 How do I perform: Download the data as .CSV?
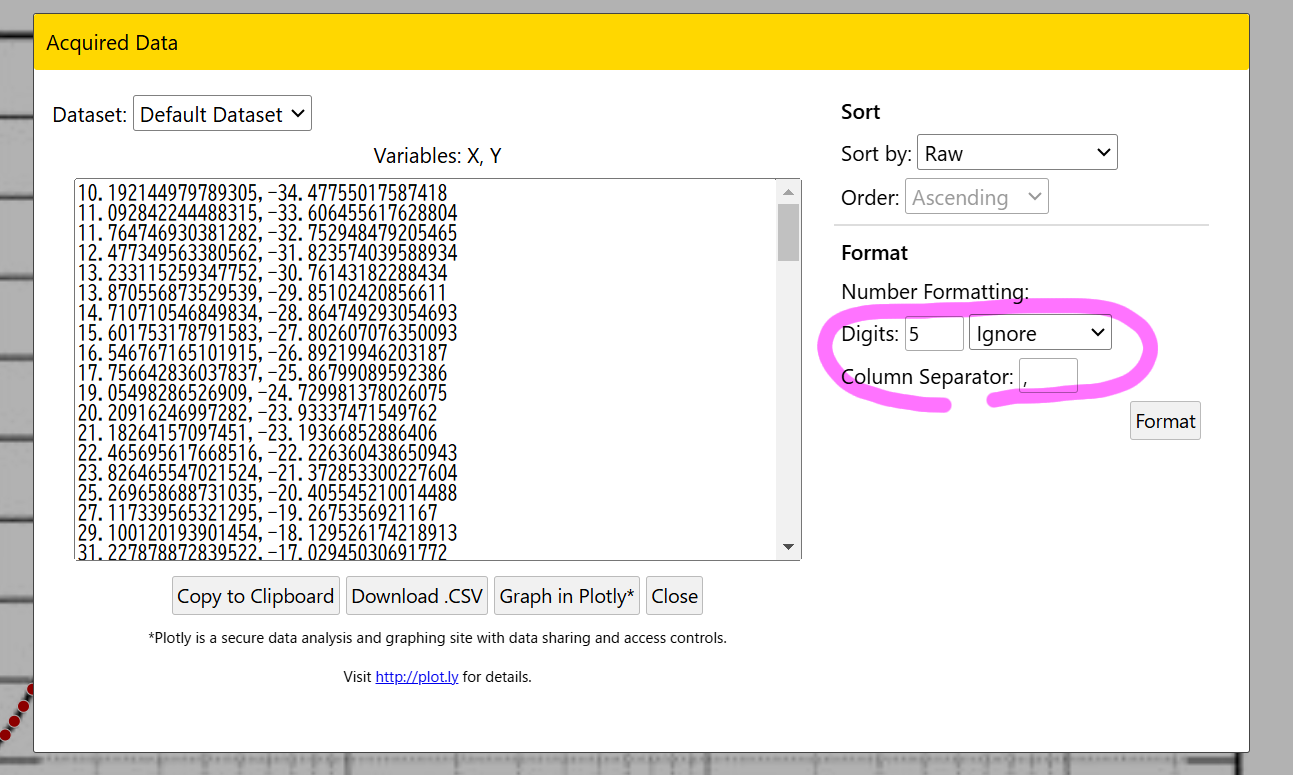(417, 596)
